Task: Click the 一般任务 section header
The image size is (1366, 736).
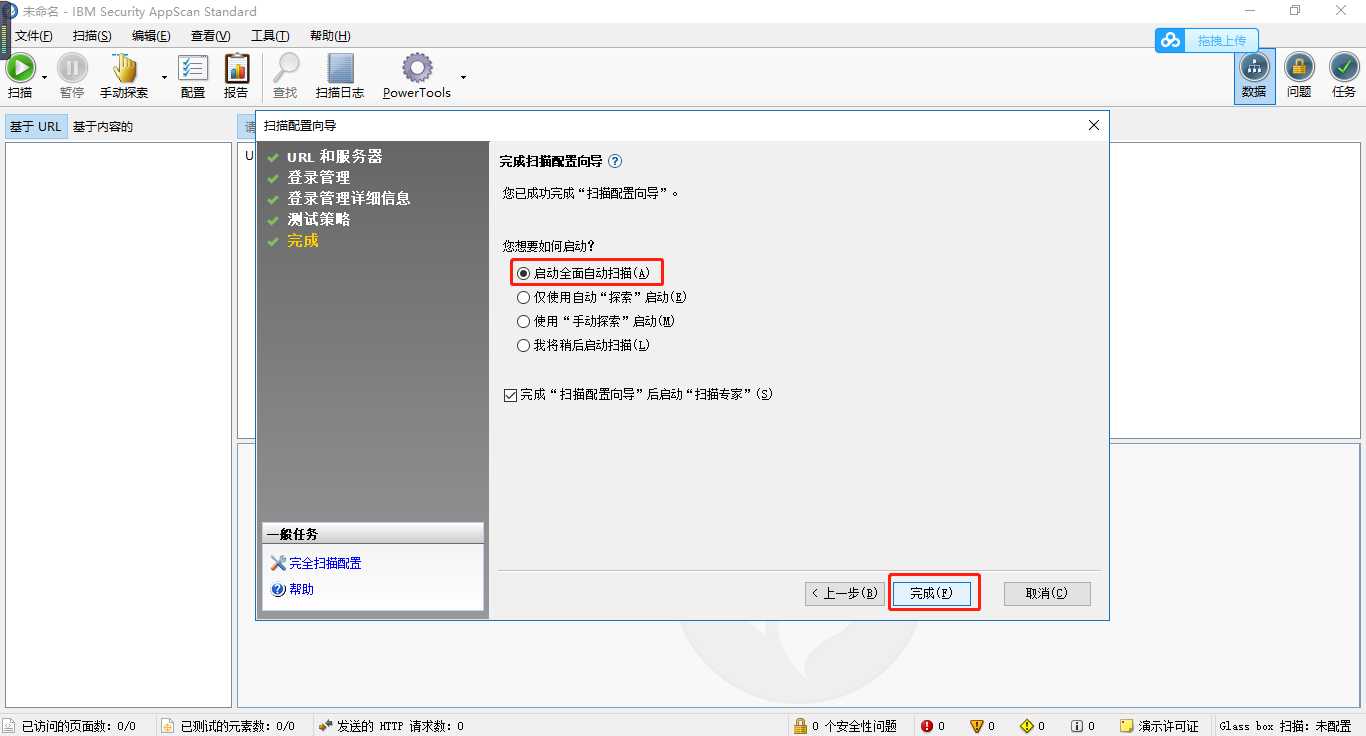Action: [372, 534]
